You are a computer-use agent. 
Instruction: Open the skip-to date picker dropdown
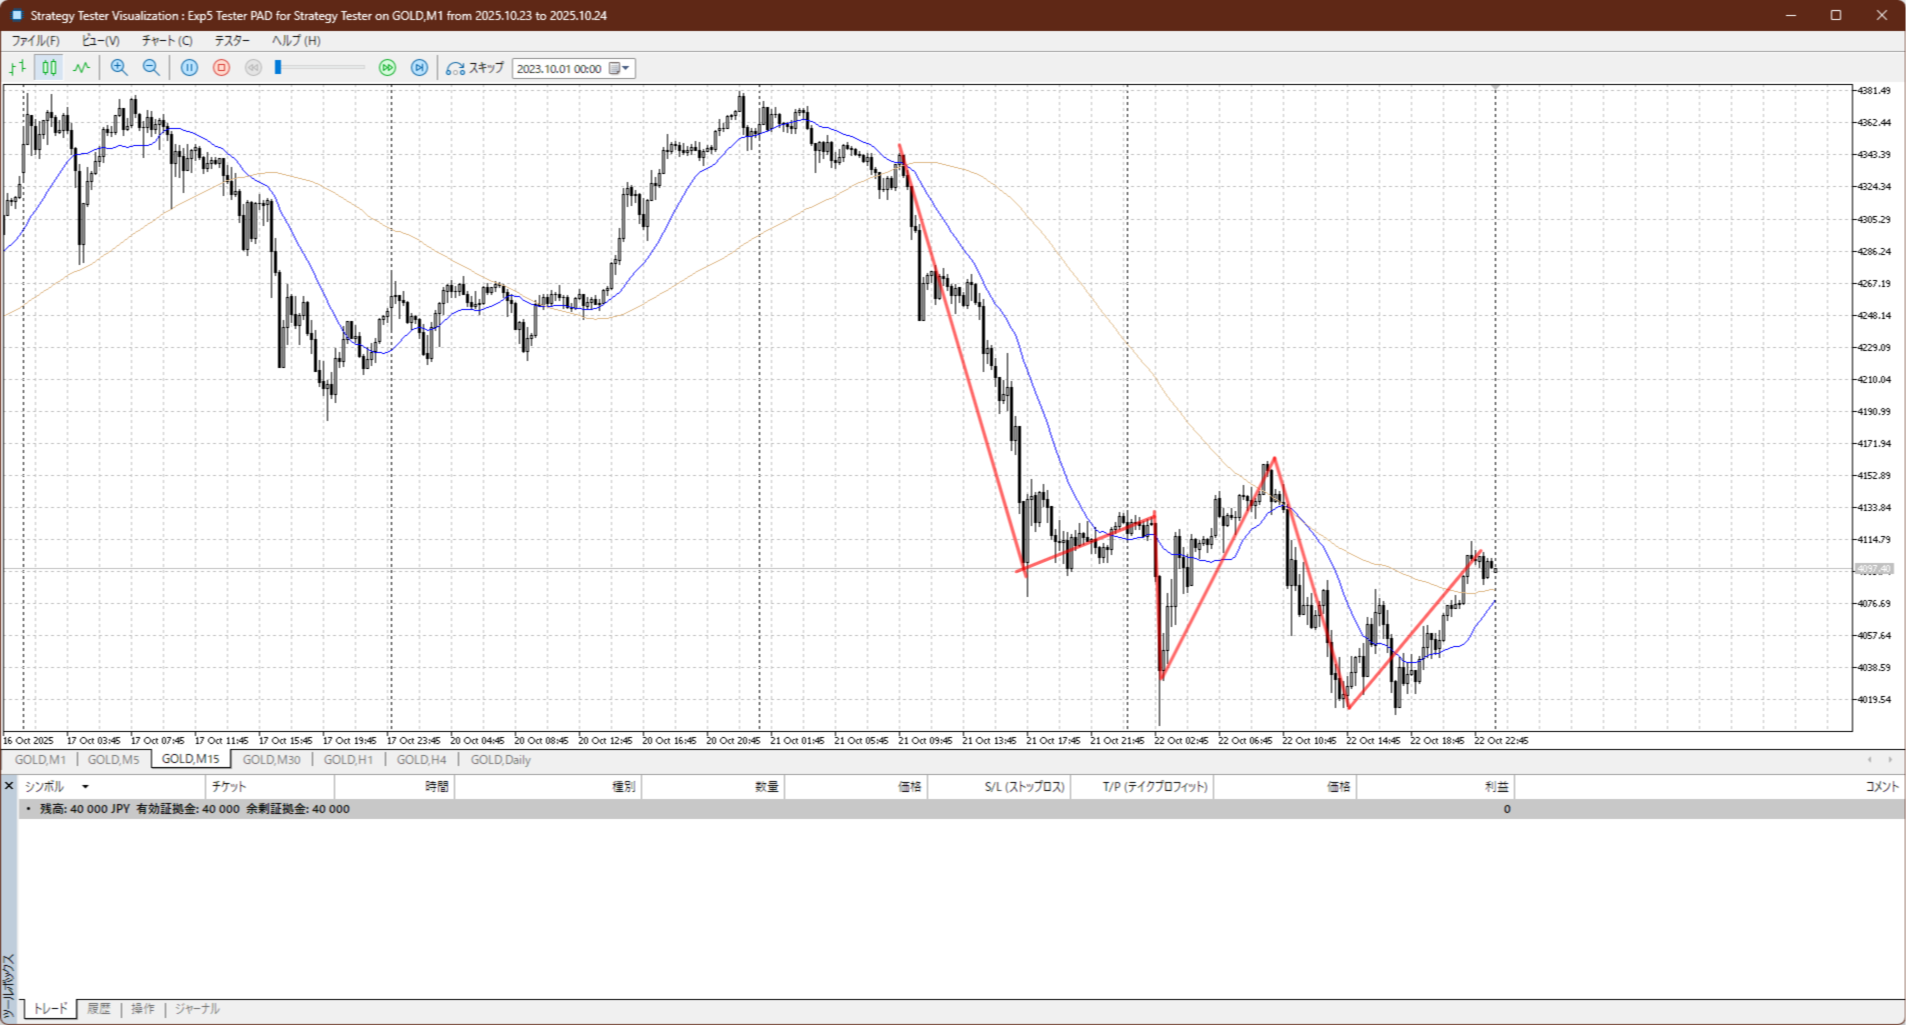click(x=625, y=68)
